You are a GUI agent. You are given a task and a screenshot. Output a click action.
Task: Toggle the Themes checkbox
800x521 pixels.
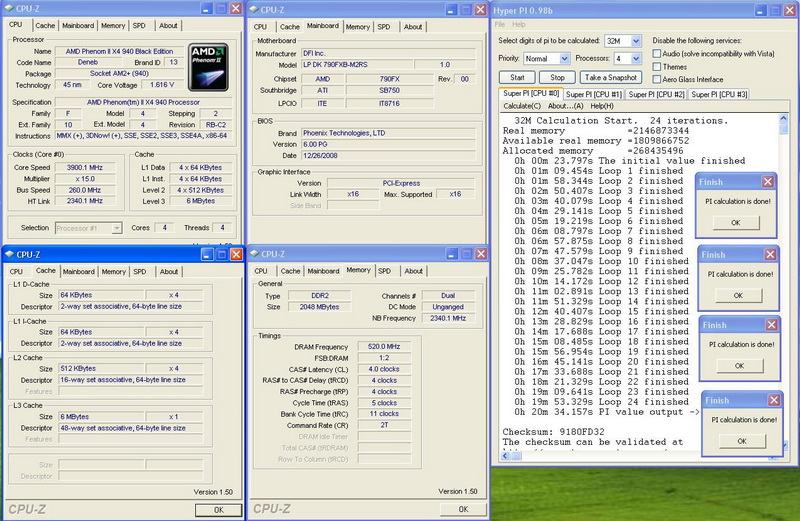[658, 66]
